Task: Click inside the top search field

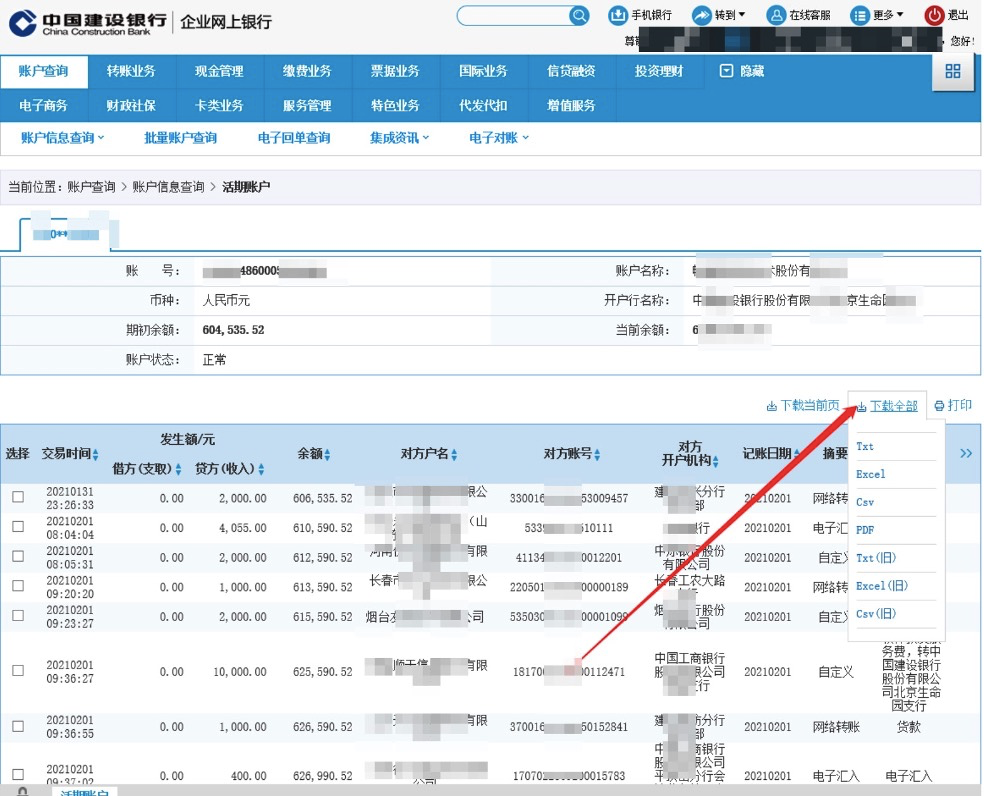Action: 513,16
